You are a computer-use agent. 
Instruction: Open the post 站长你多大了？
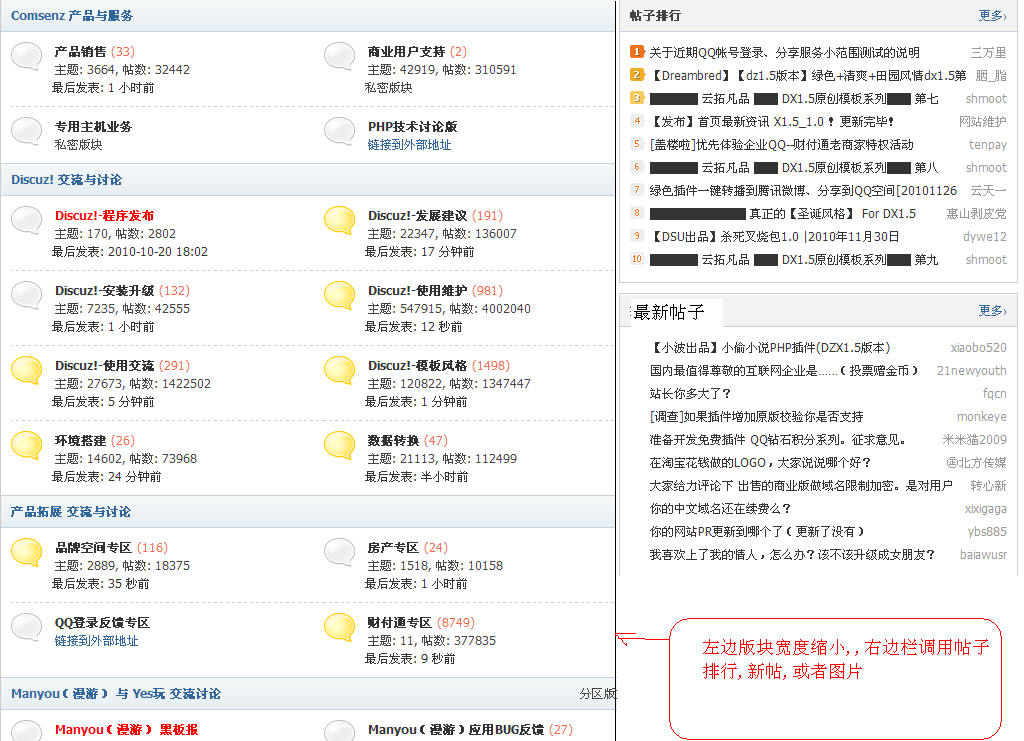click(690, 394)
